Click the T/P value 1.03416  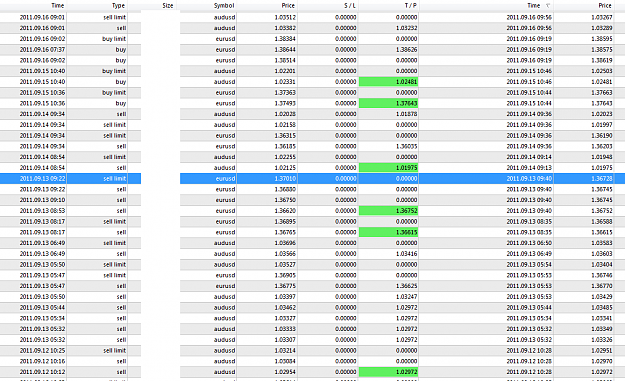tap(407, 254)
